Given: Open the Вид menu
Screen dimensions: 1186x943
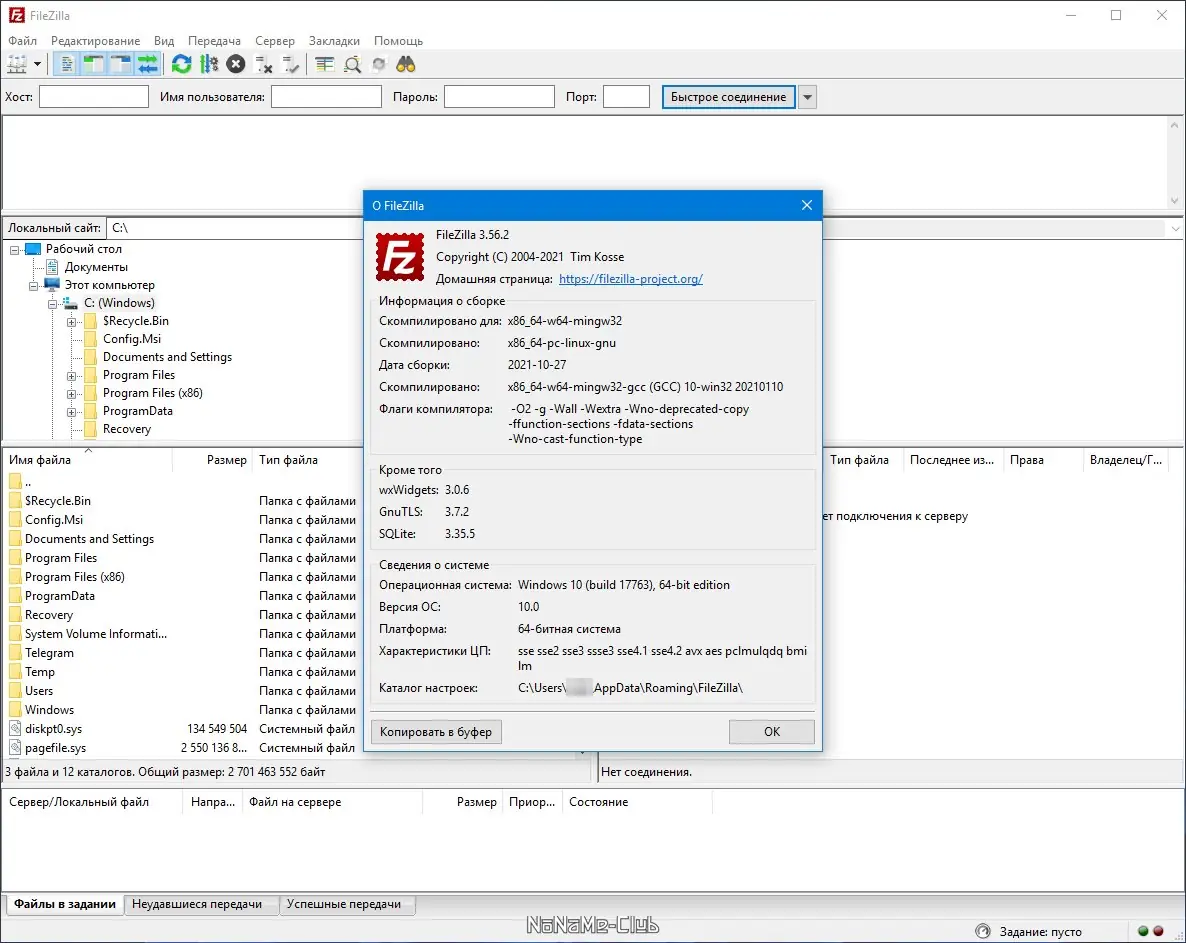Looking at the screenshot, I should click(x=164, y=41).
